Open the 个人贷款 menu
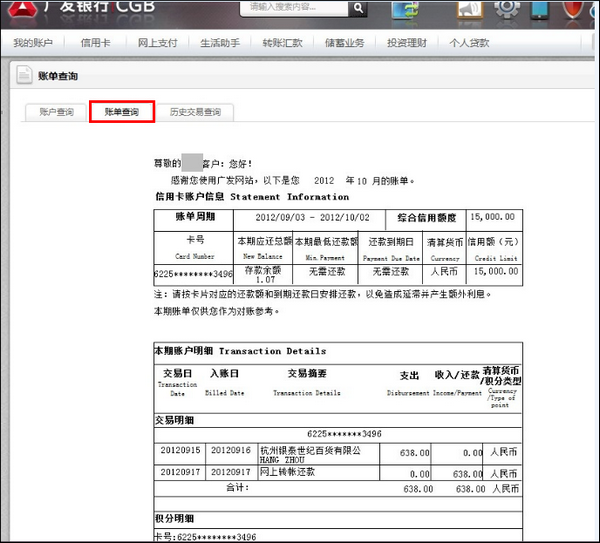 pyautogui.click(x=469, y=43)
